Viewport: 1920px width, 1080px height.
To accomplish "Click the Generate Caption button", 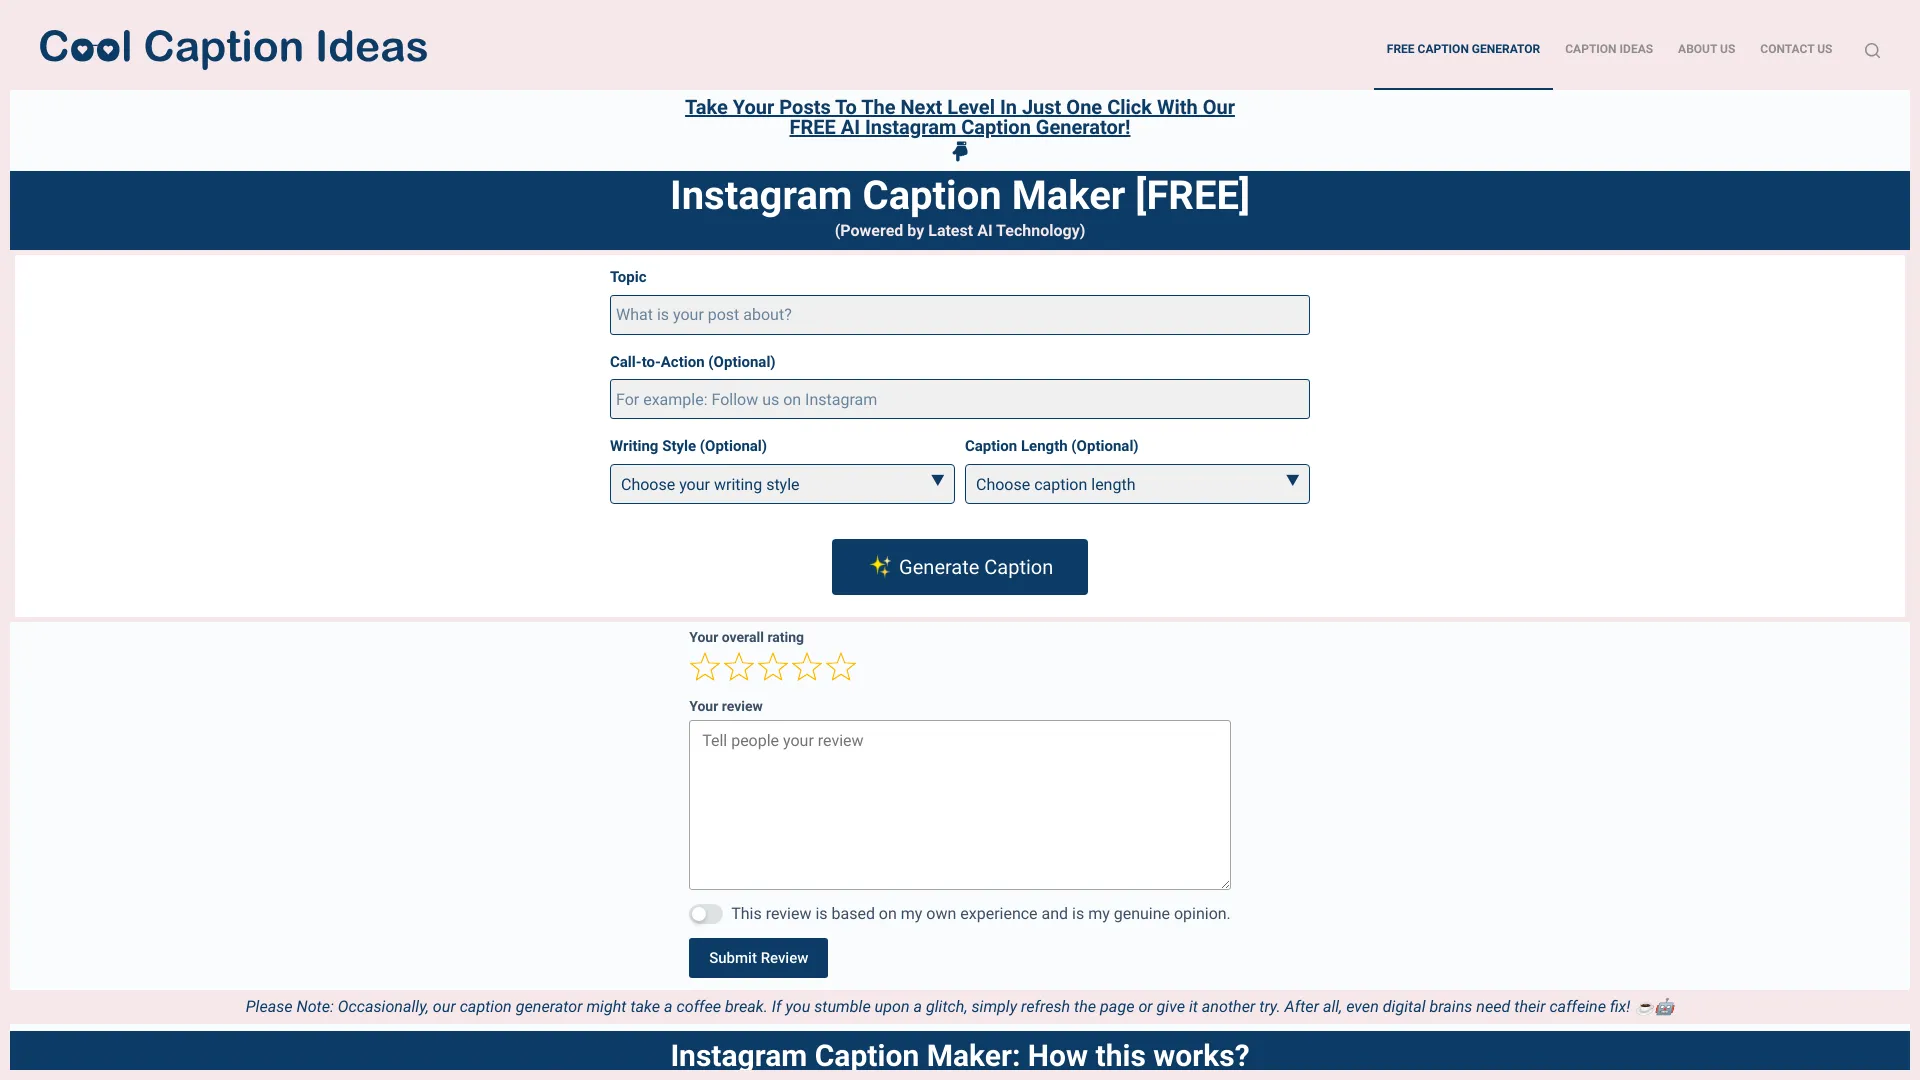I will pos(960,567).
